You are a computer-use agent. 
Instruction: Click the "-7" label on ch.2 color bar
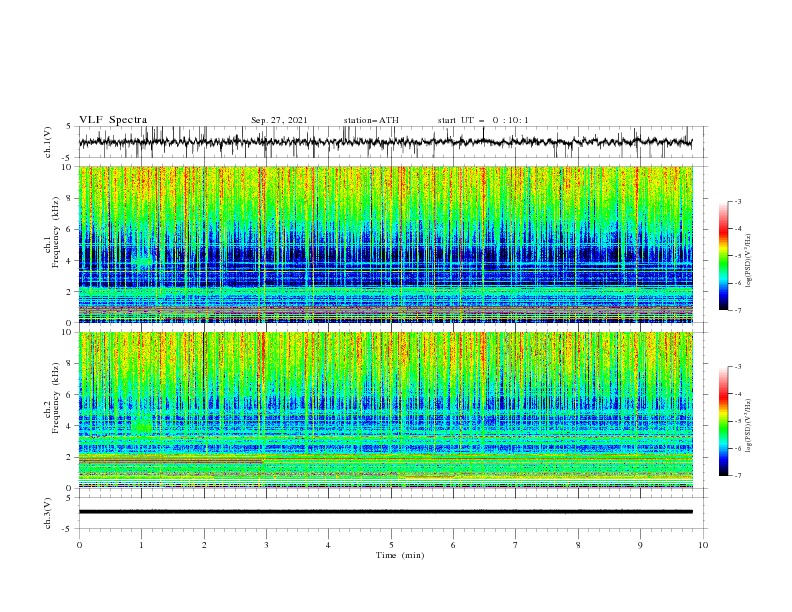(x=738, y=476)
